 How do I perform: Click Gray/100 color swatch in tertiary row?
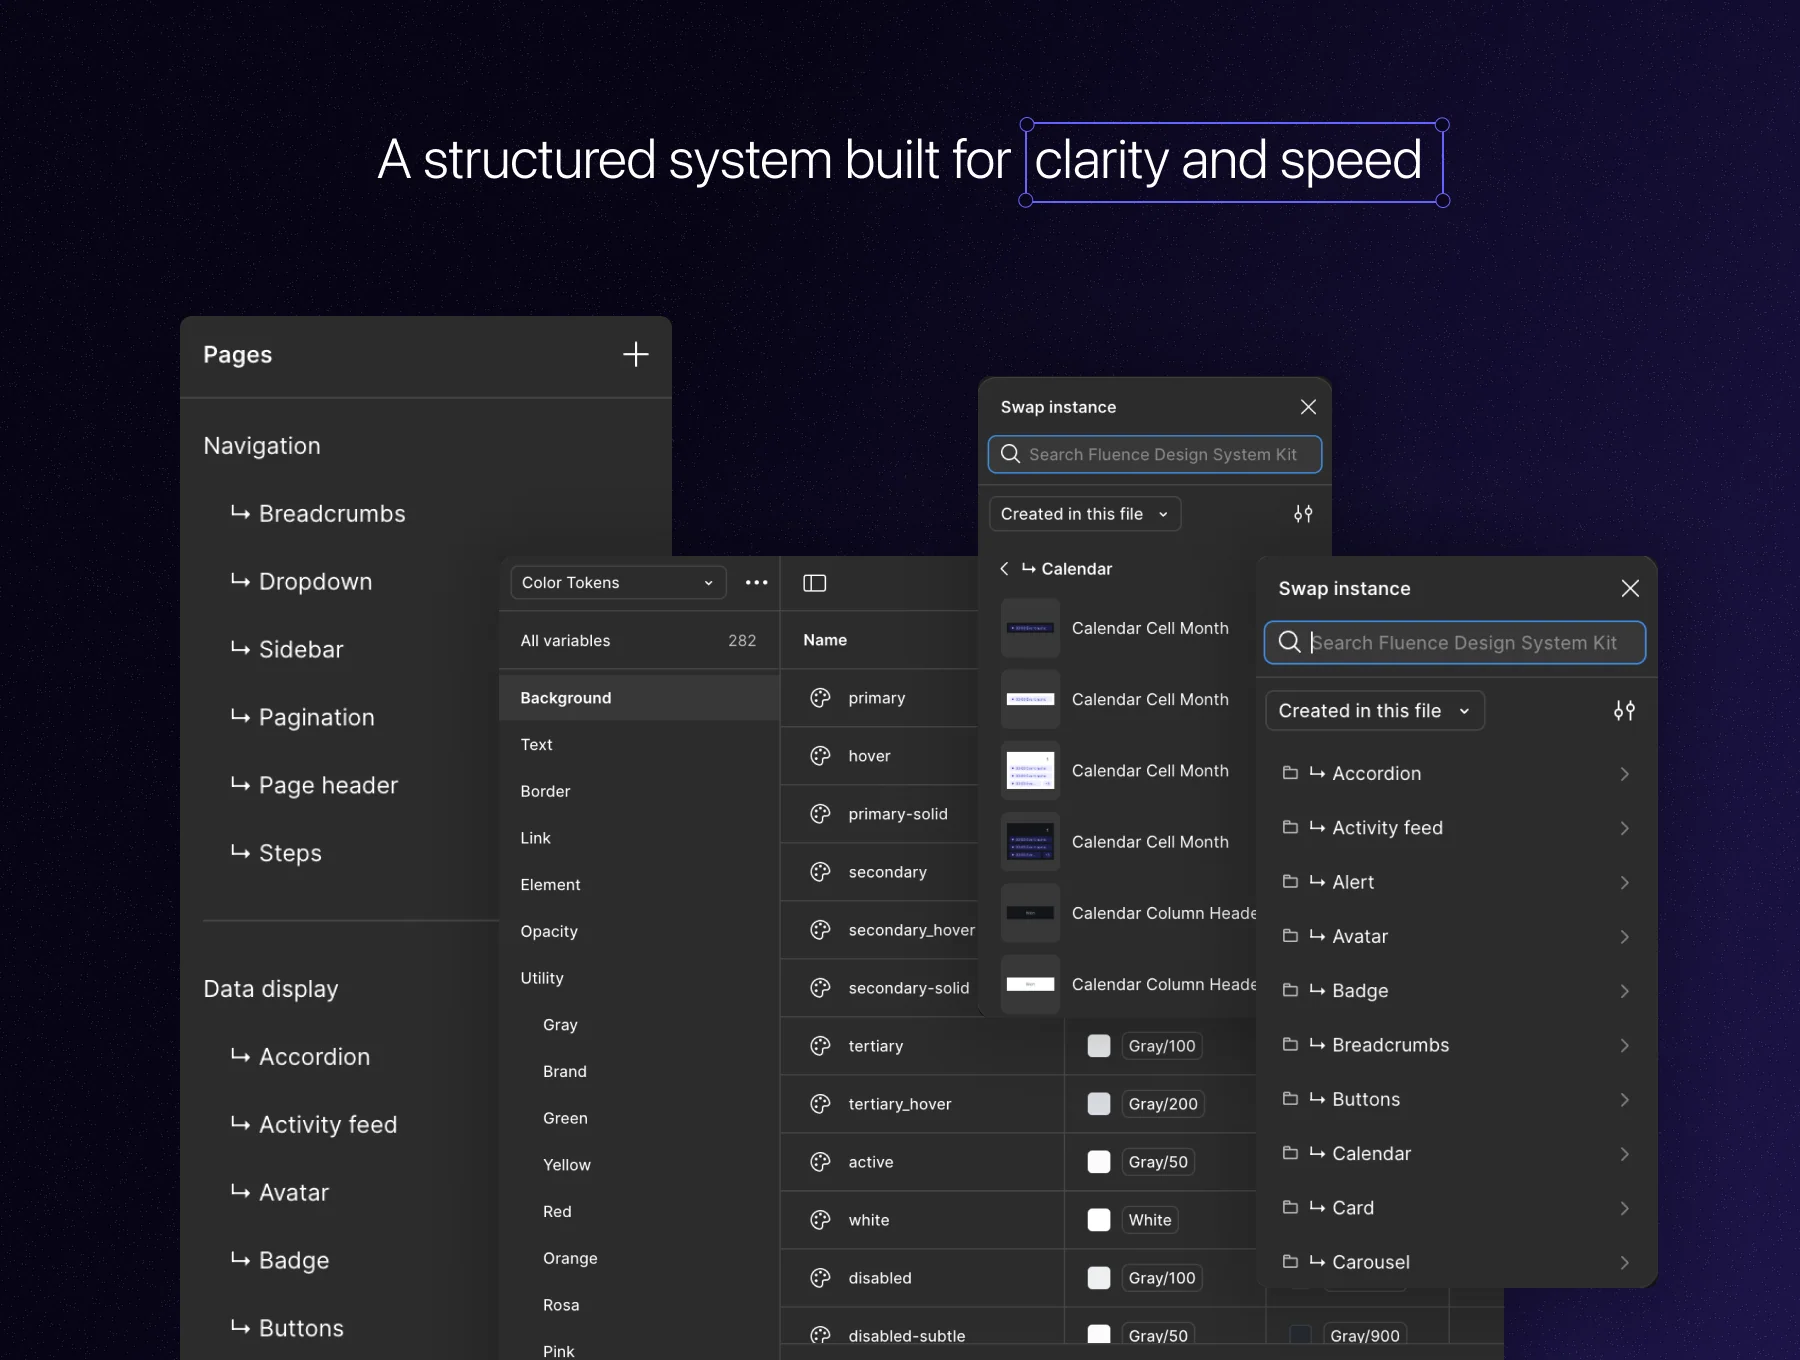tap(1099, 1046)
